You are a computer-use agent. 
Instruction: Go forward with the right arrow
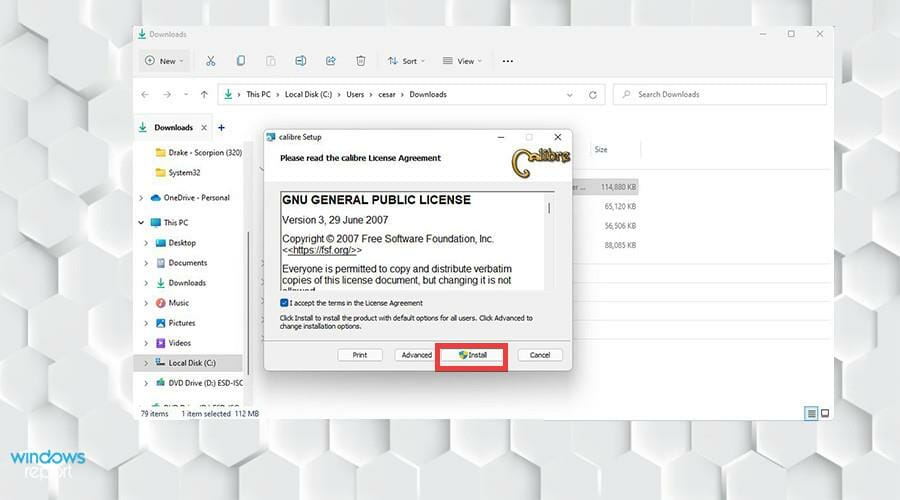point(166,95)
